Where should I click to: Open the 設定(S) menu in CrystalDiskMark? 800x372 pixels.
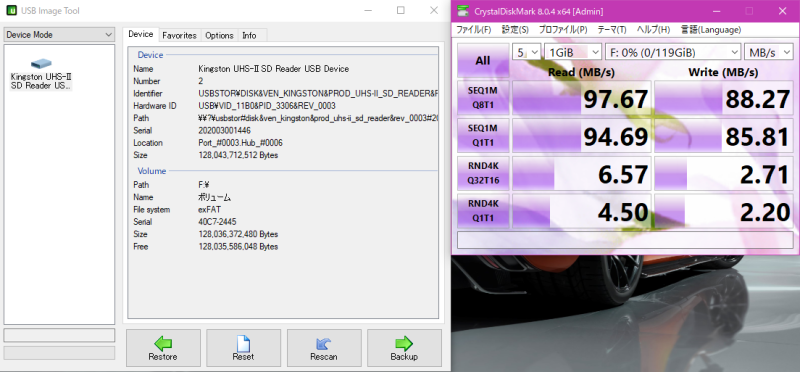515,30
